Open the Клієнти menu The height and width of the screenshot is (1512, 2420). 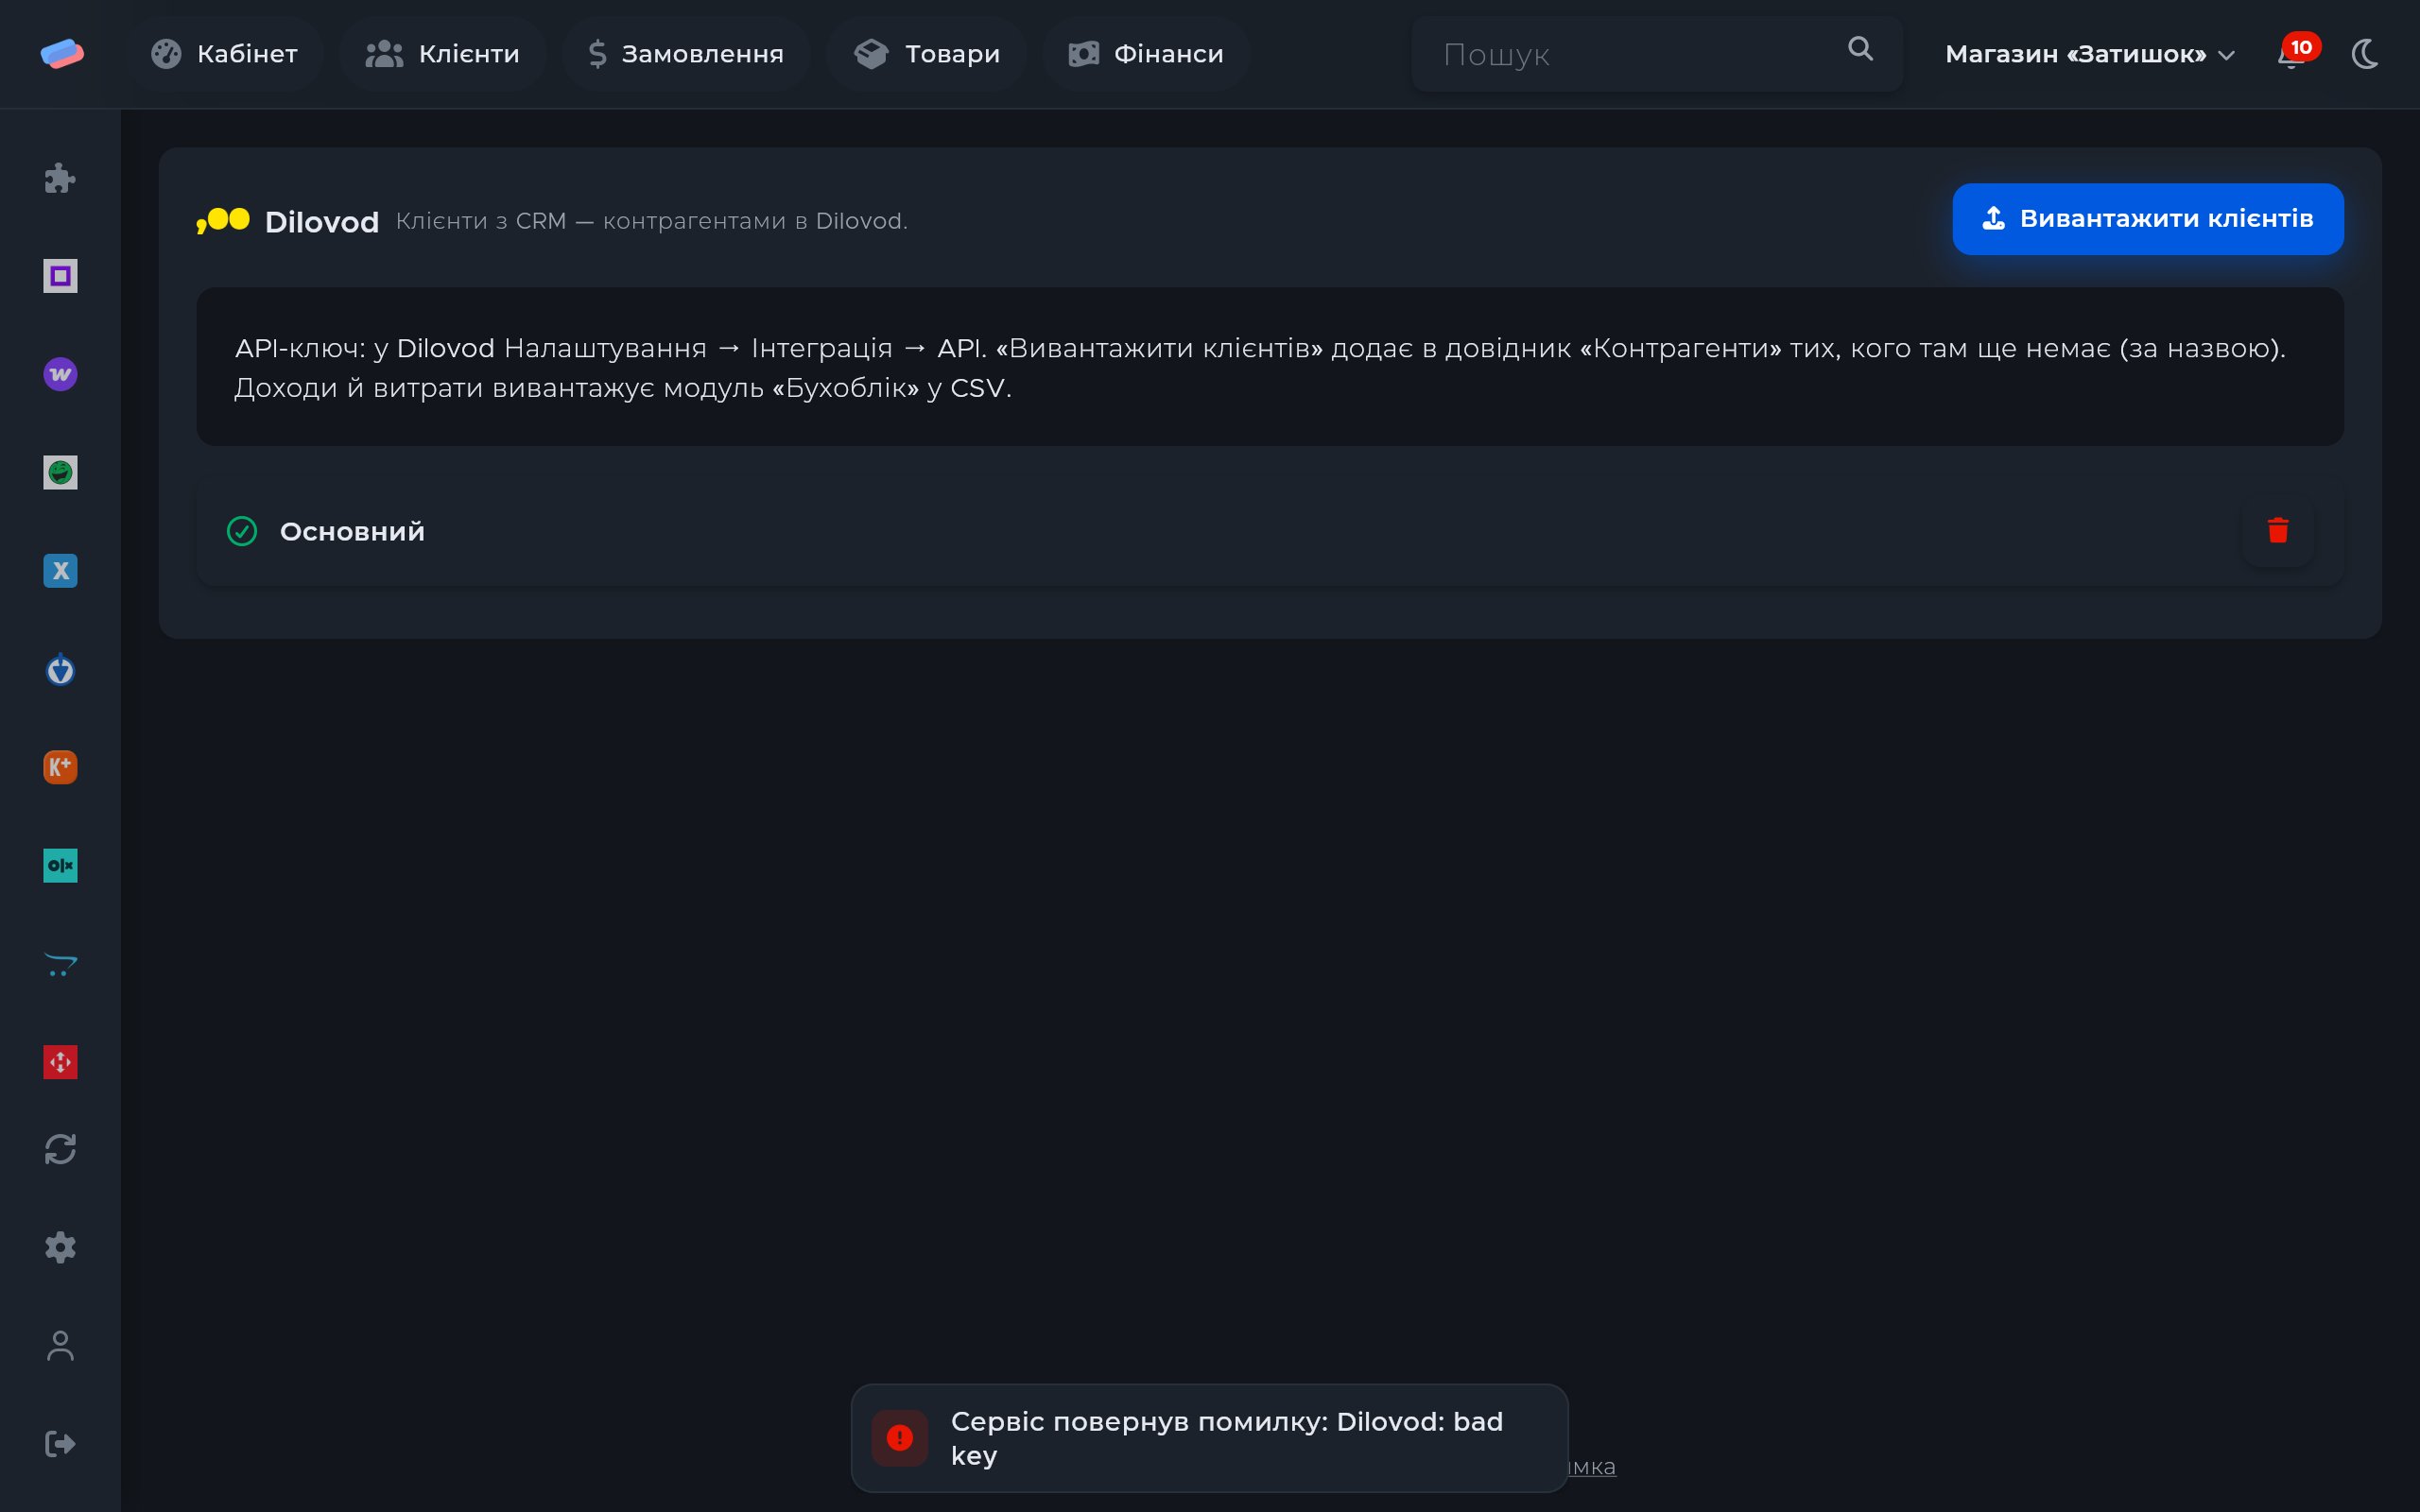[x=442, y=54]
